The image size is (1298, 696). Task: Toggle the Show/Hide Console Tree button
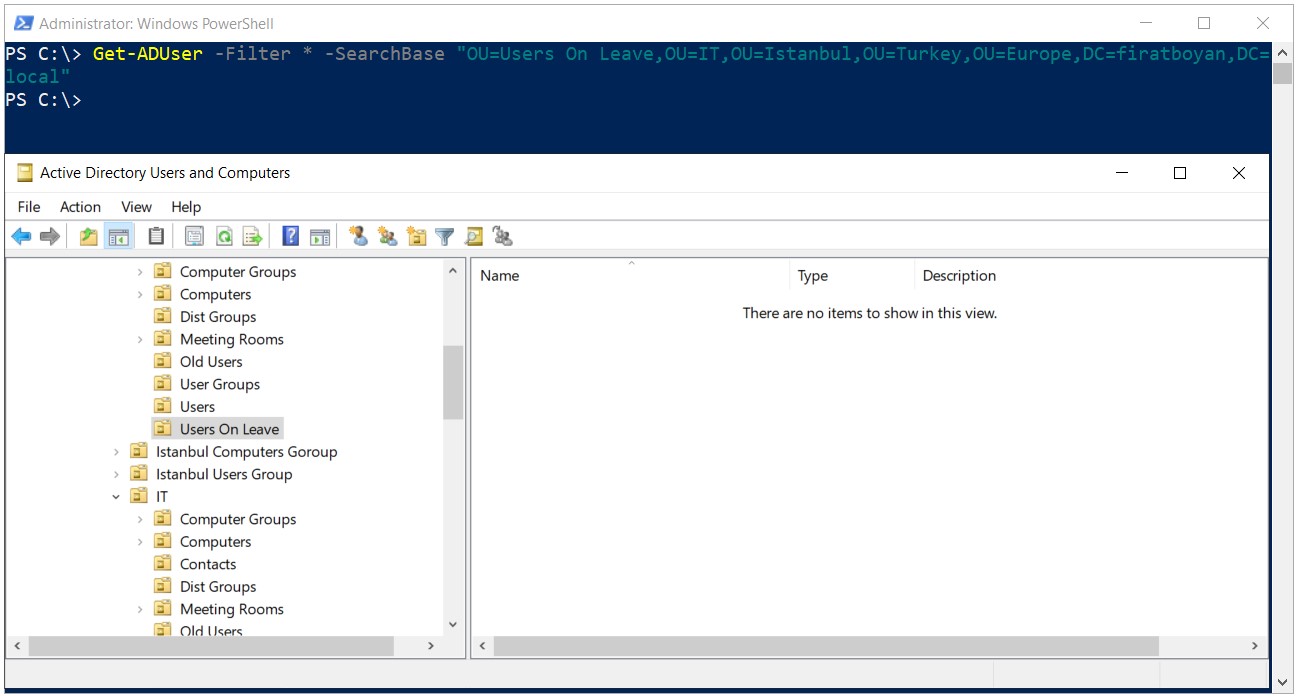pyautogui.click(x=119, y=237)
